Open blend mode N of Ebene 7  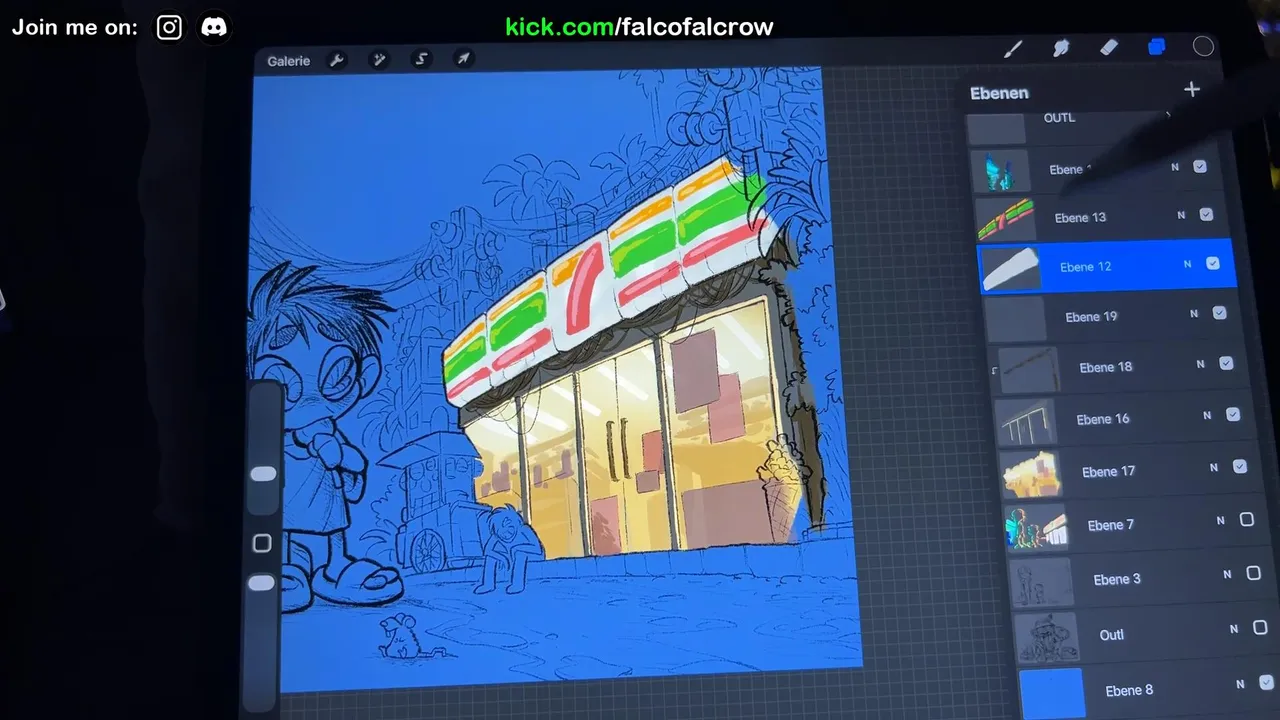point(1220,520)
